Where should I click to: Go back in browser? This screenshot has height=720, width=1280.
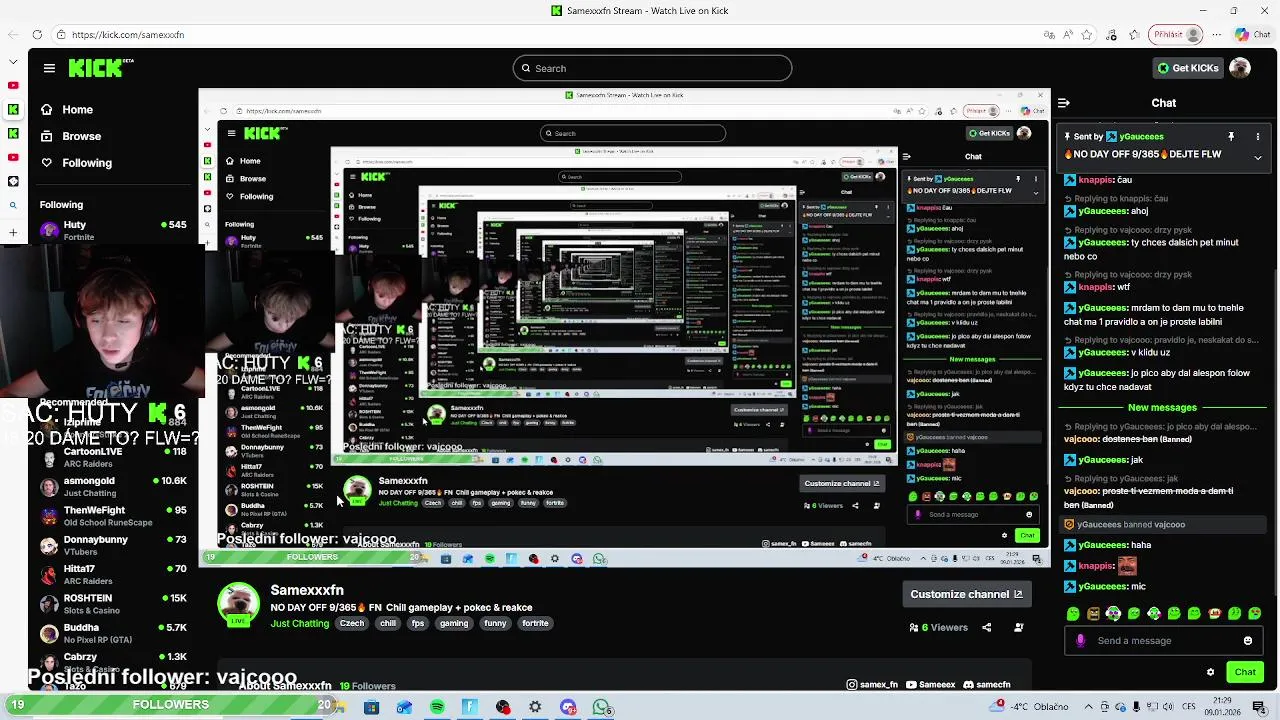12,35
